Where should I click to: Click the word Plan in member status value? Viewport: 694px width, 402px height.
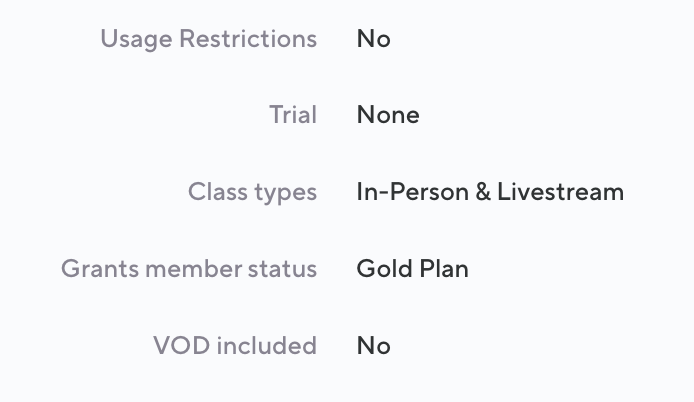tap(443, 269)
